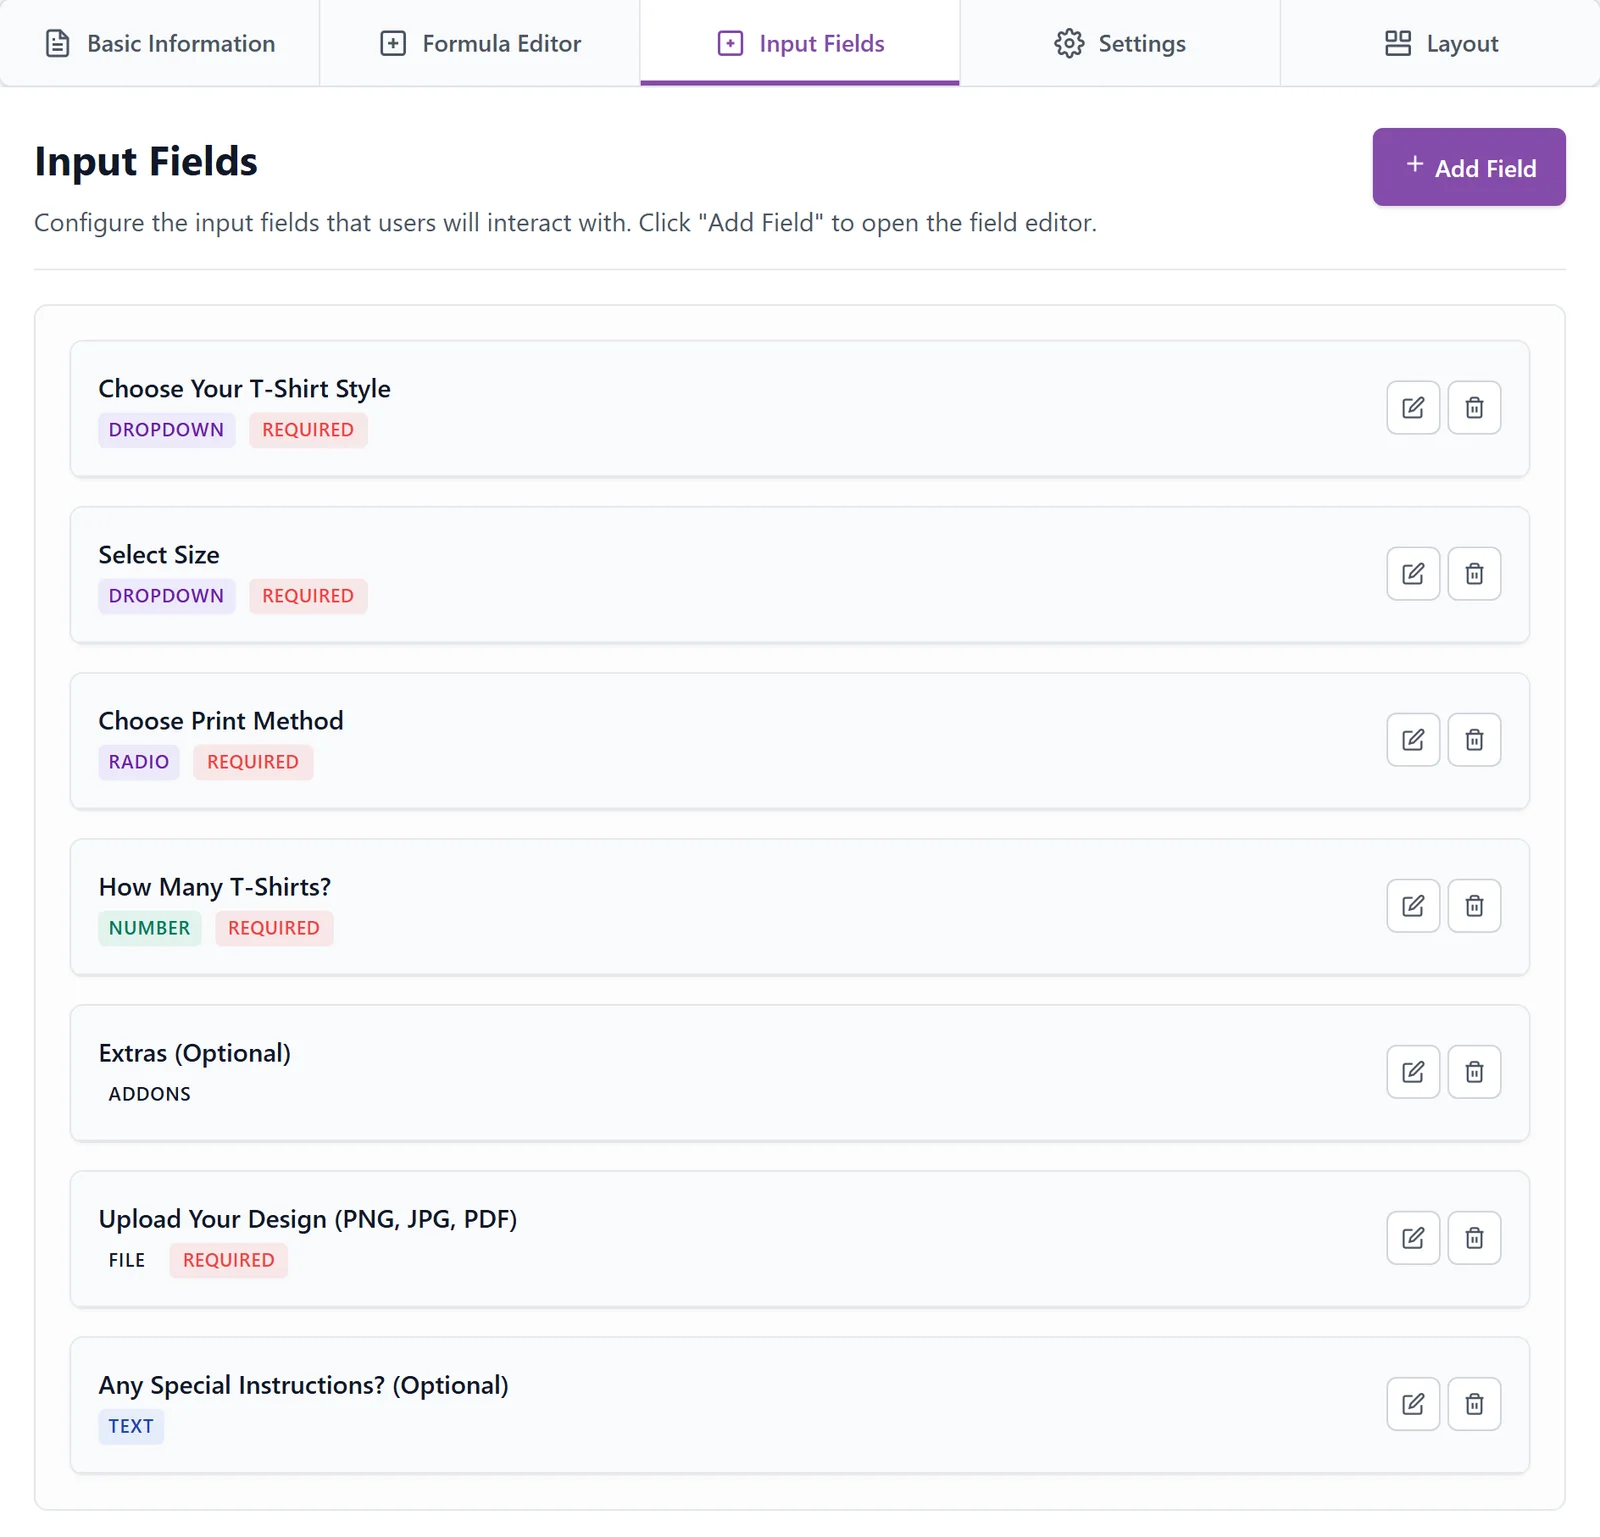
Task: Delete the Any Special Instructions field
Action: 1474,1404
